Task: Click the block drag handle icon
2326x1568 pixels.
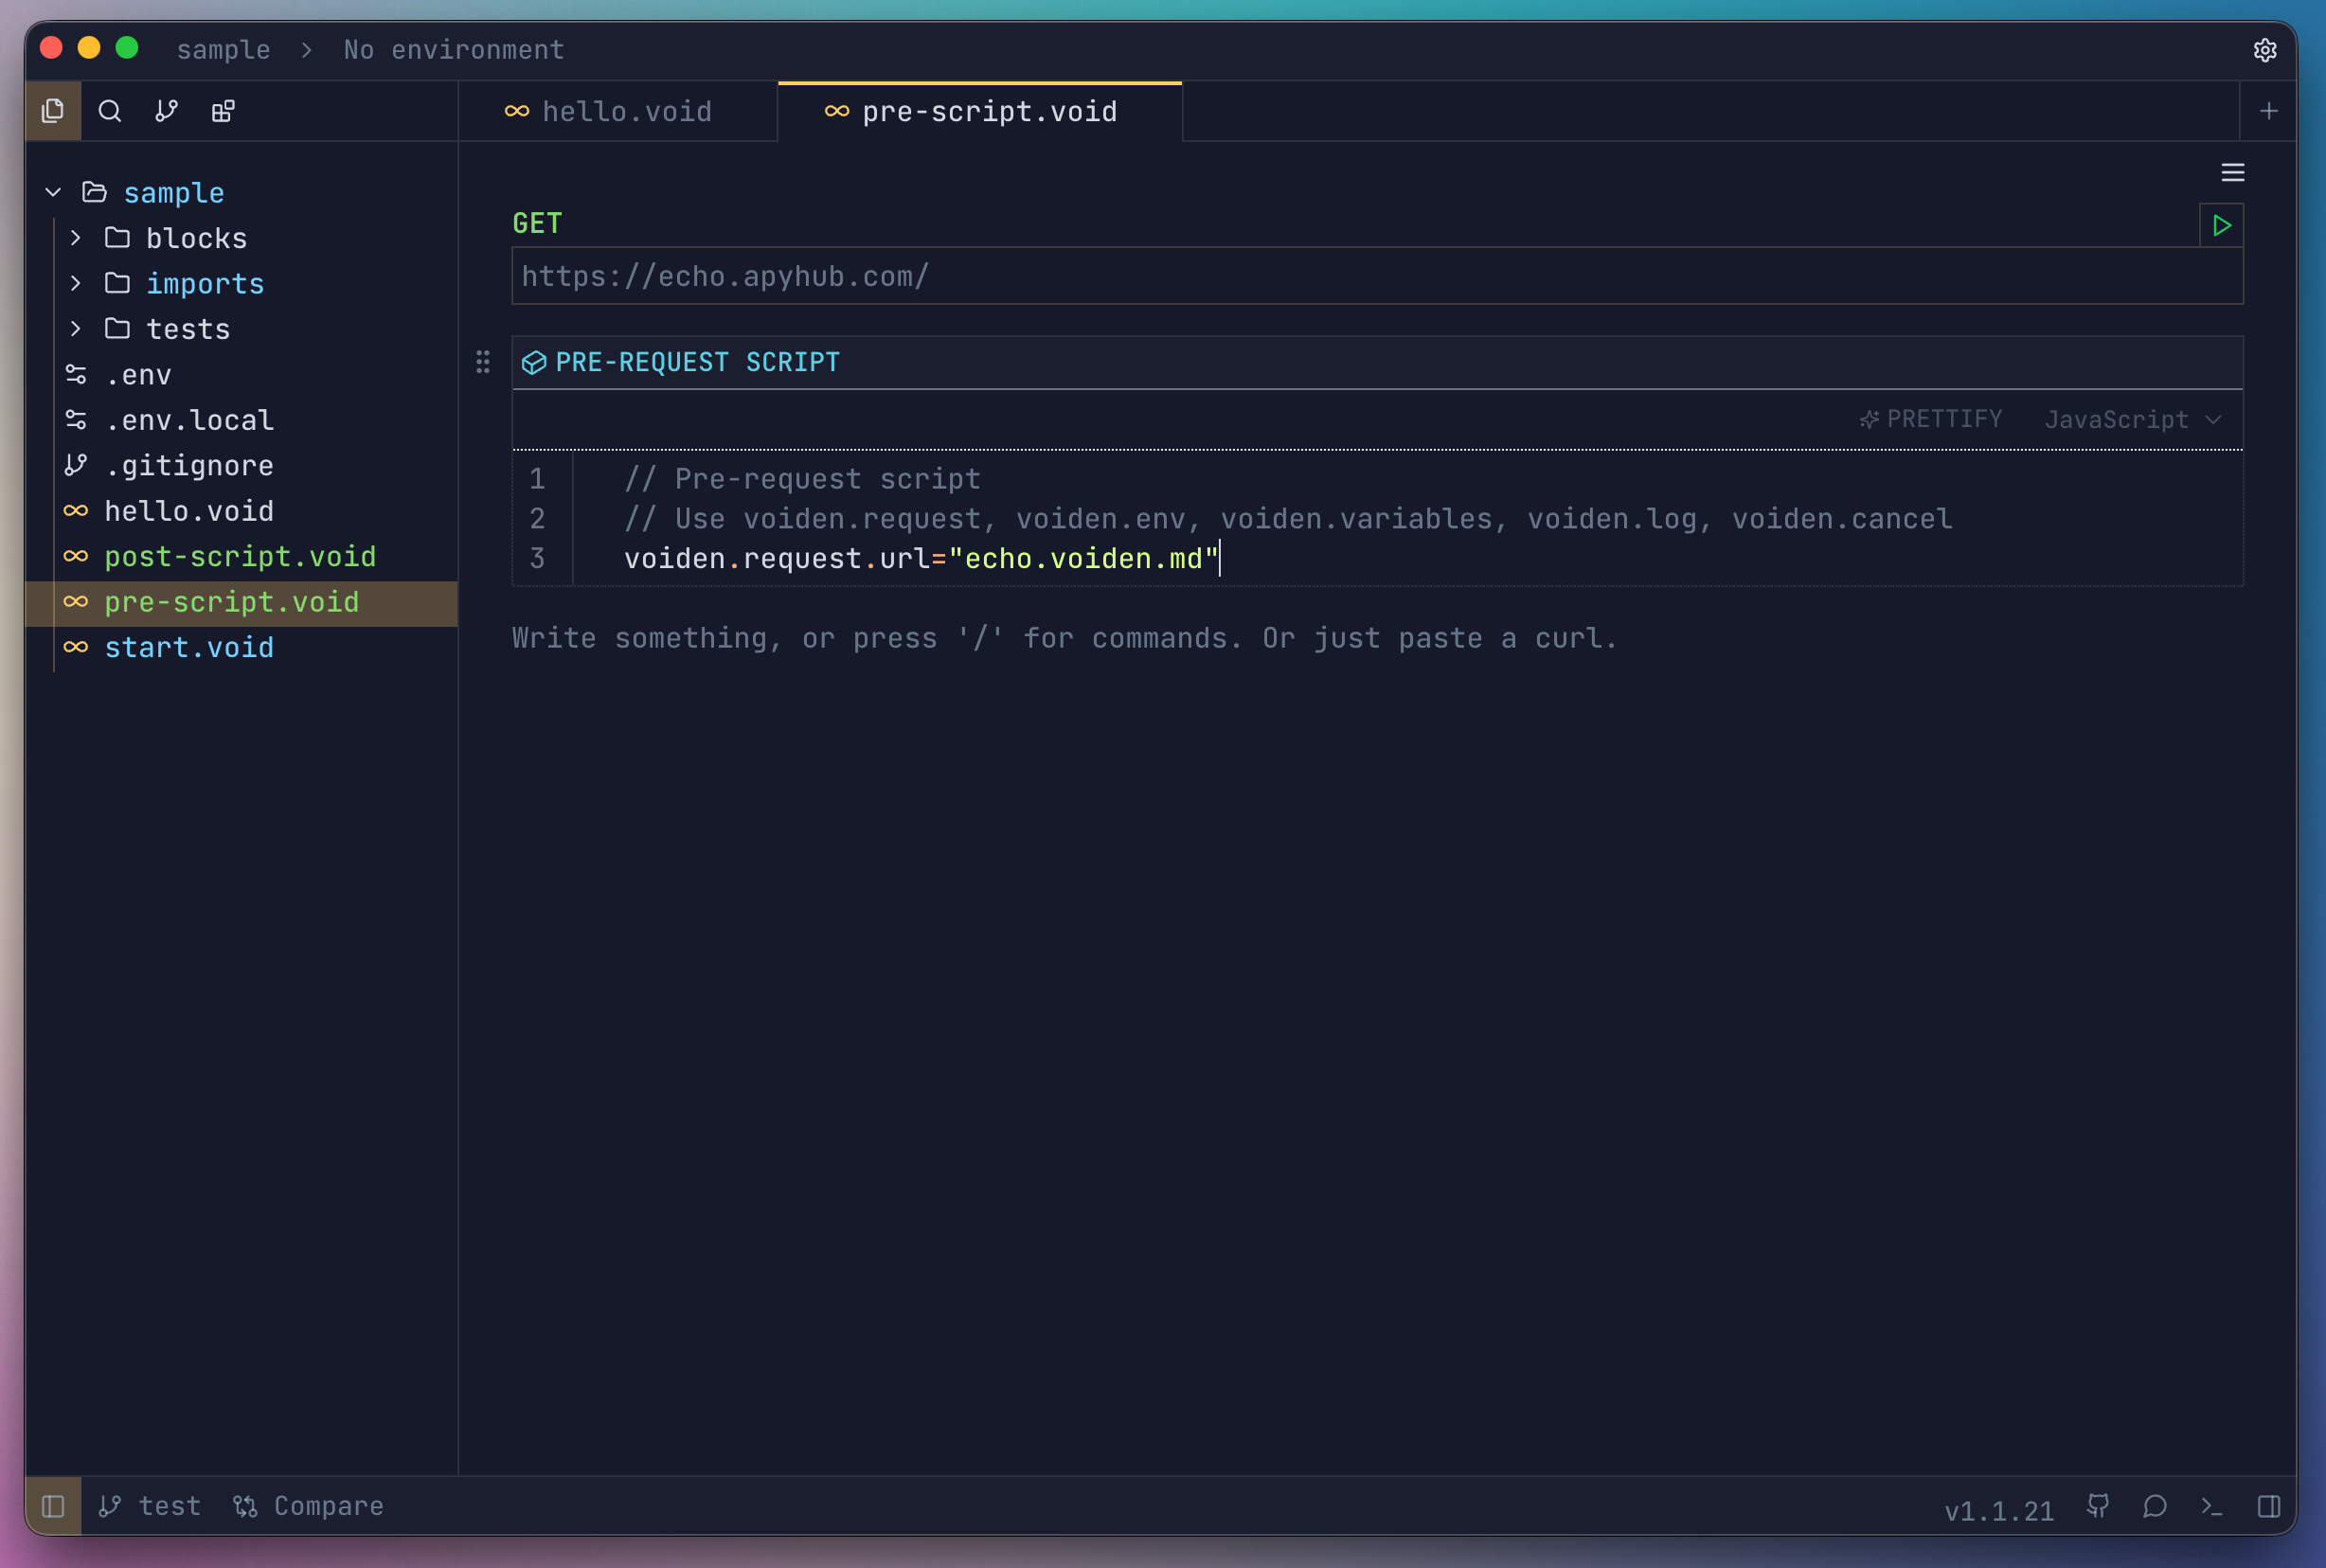Action: click(x=483, y=362)
